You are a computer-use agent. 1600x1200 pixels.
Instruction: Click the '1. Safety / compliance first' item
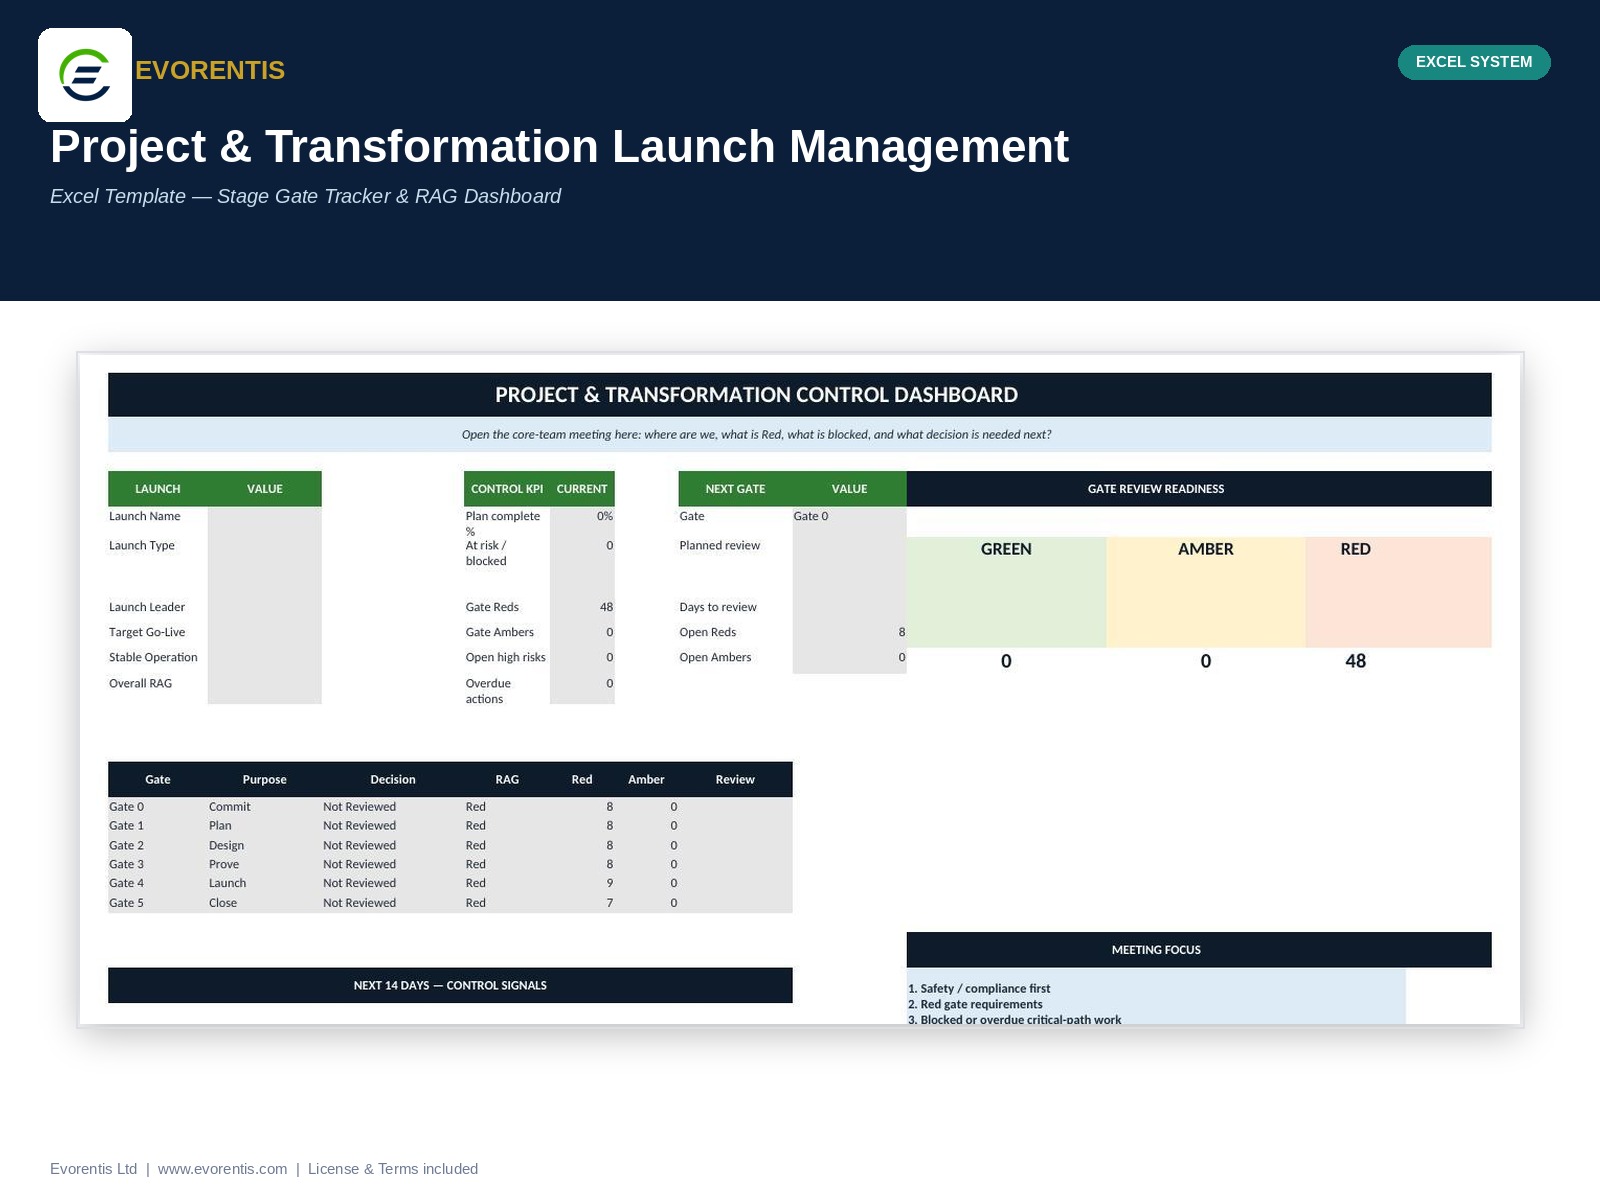[x=979, y=989]
